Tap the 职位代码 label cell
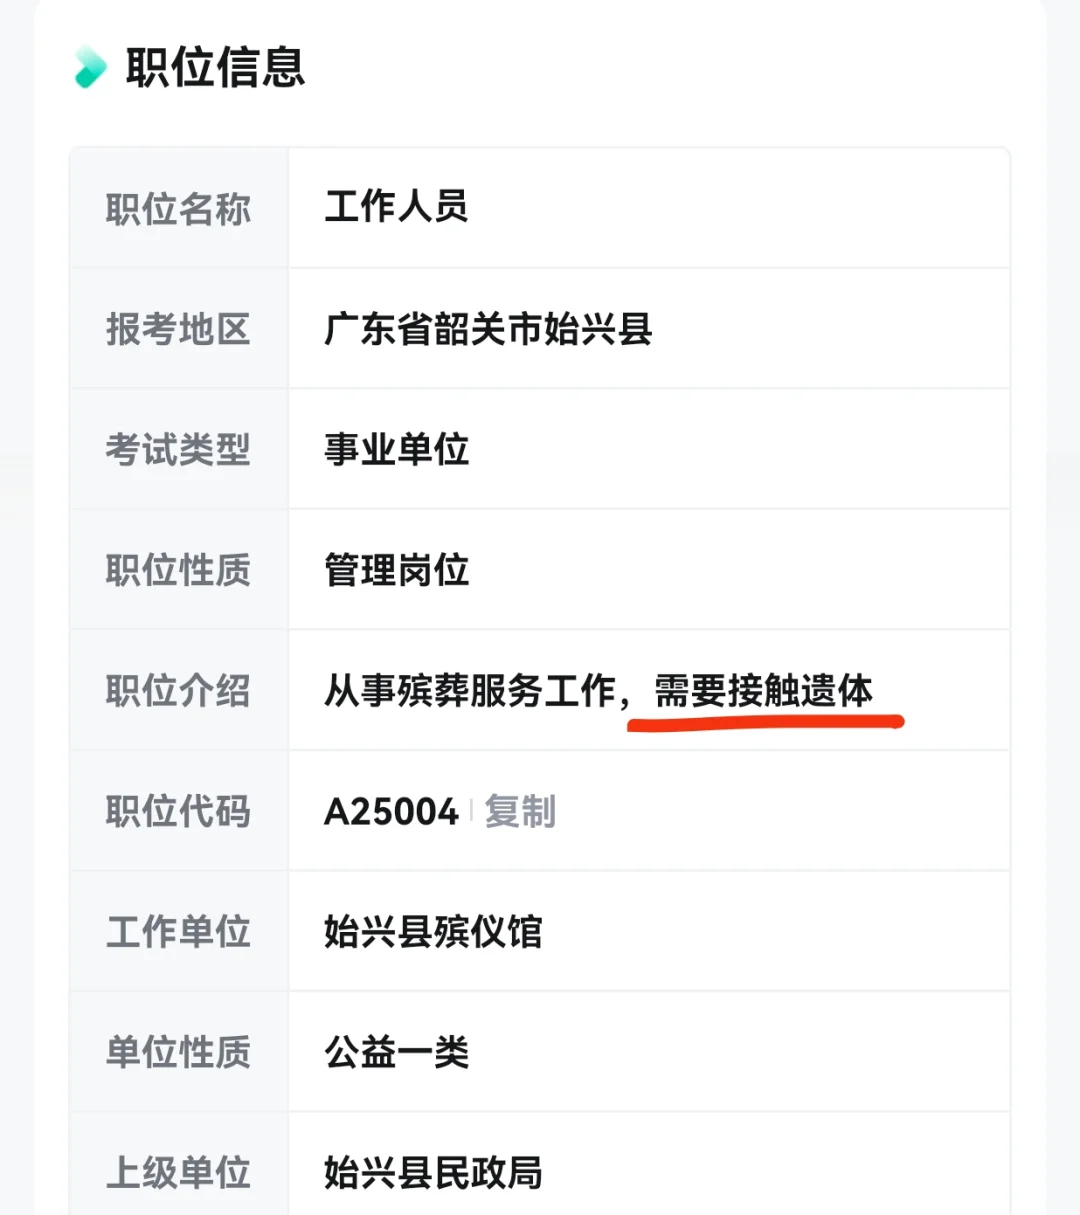This screenshot has height=1215, width=1080. tap(179, 811)
